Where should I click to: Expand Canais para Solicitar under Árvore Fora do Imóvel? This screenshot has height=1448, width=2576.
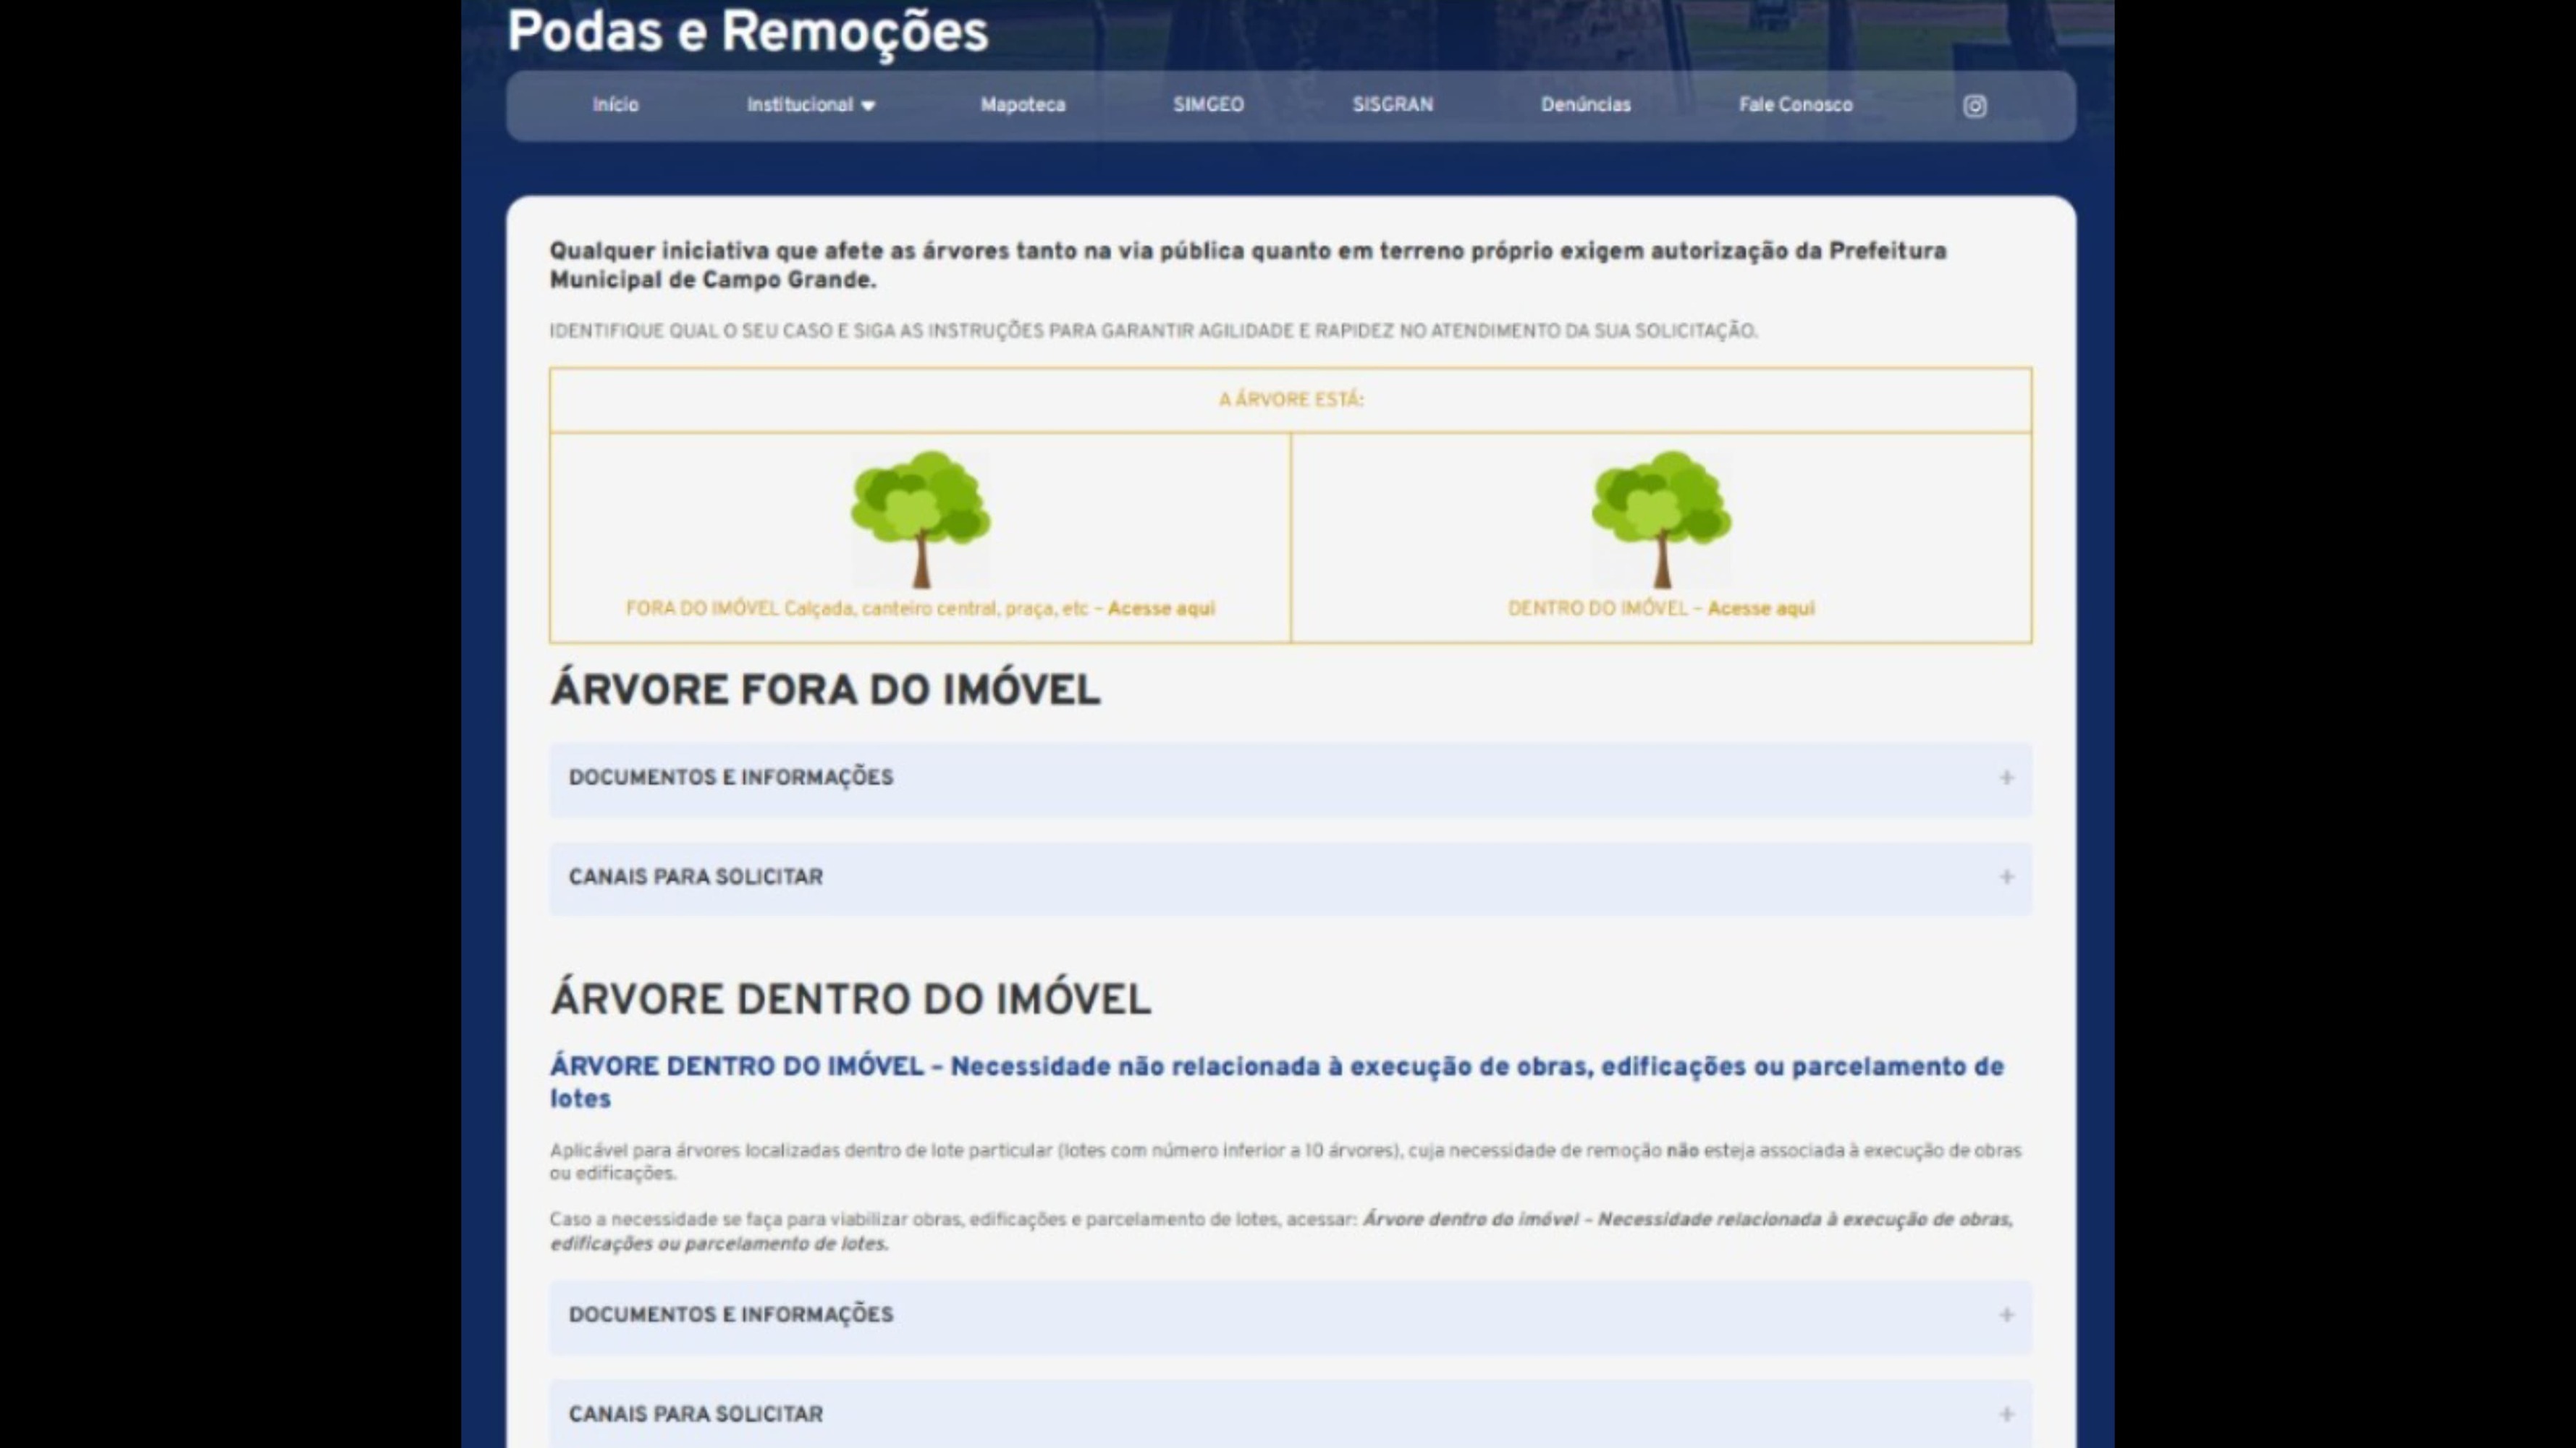[696, 877]
